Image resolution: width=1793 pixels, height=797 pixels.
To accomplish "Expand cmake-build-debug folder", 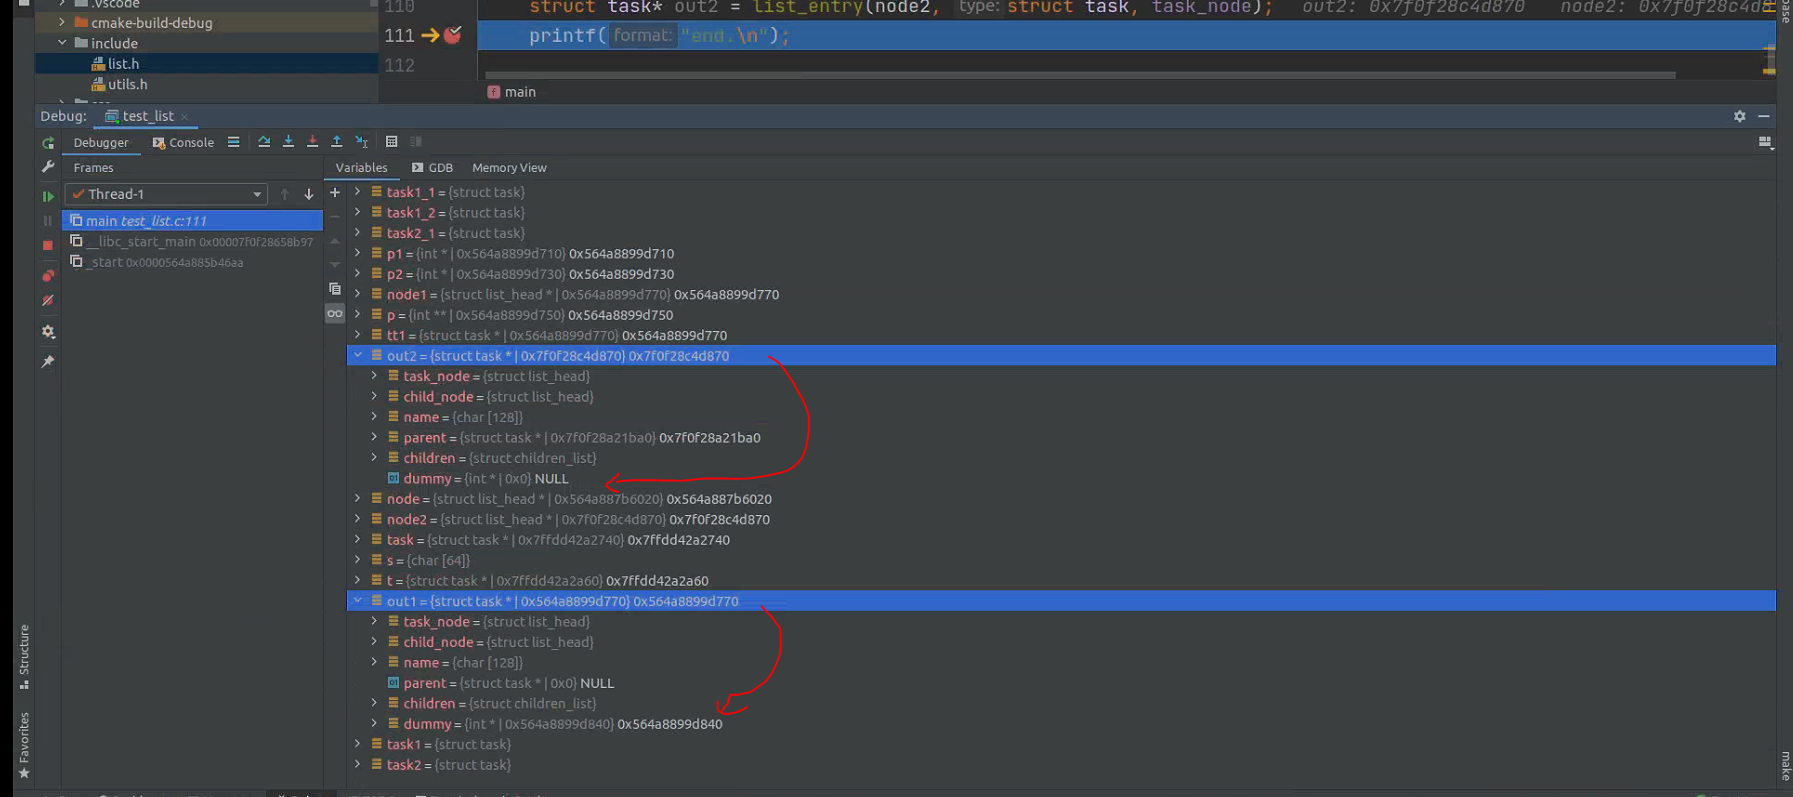I will 62,22.
